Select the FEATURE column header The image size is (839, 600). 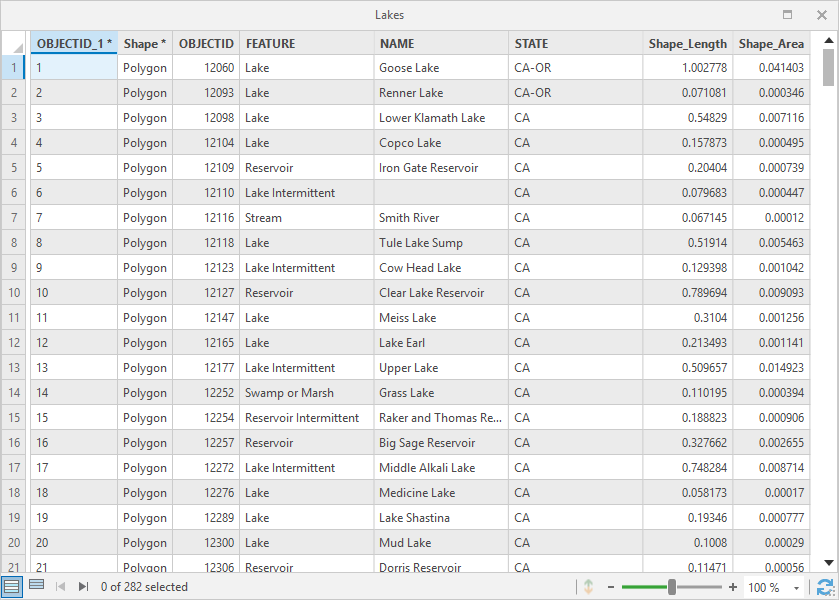pos(307,43)
